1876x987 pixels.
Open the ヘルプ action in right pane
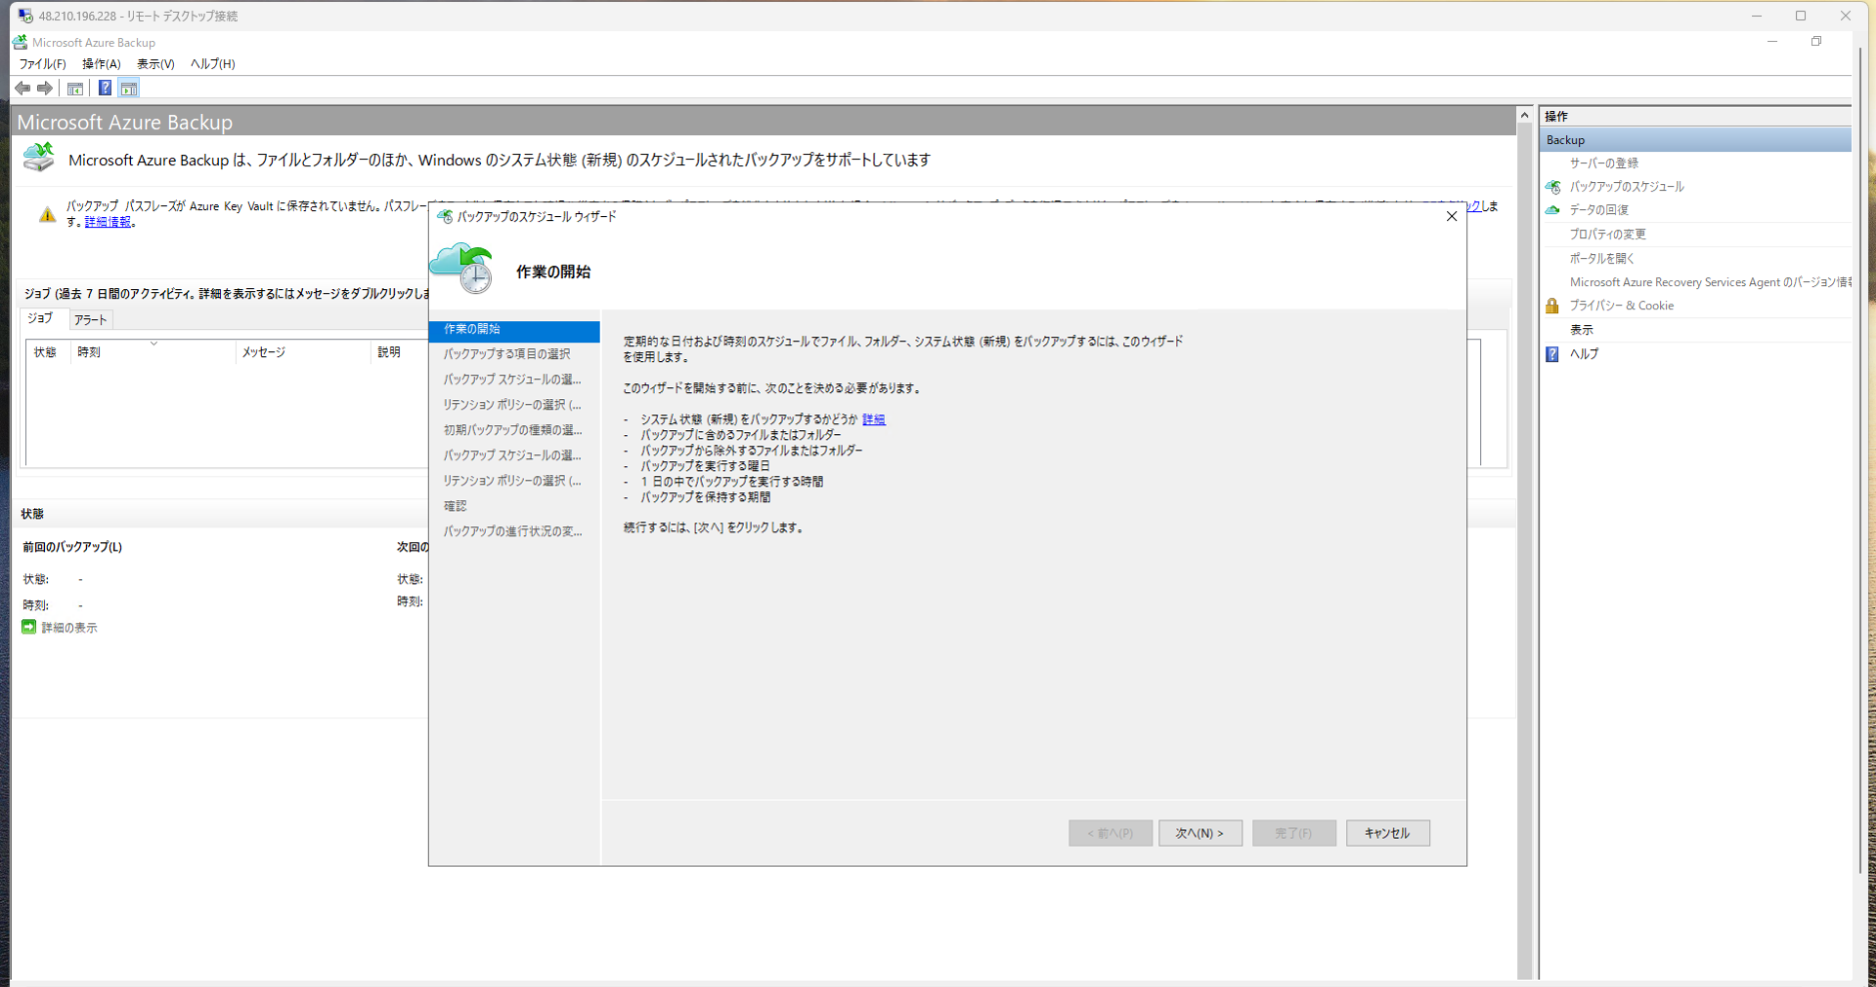pyautogui.click(x=1583, y=354)
